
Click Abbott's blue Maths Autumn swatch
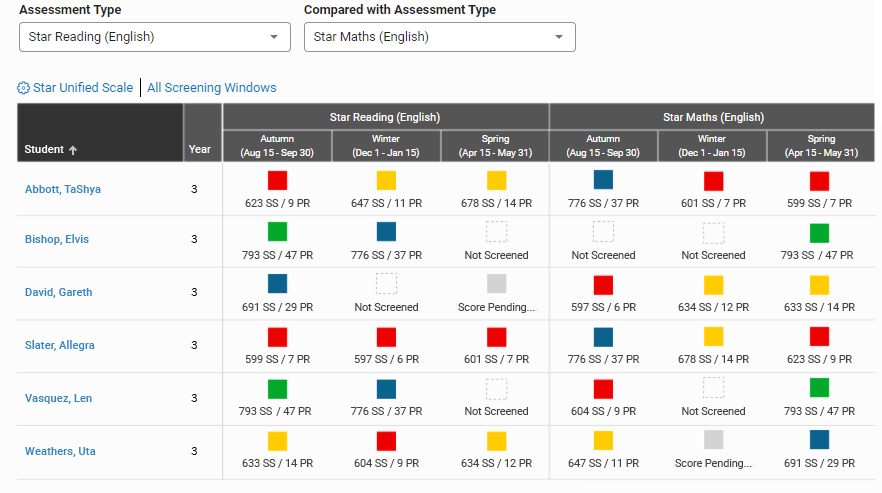[x=604, y=180]
